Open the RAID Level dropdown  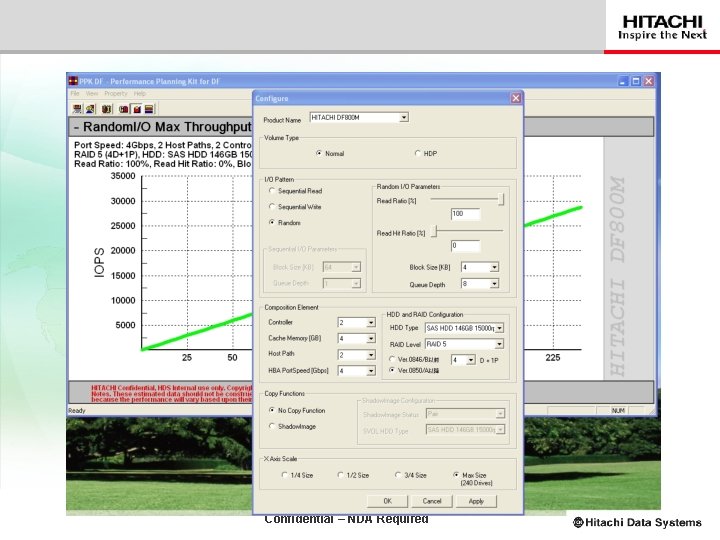click(500, 344)
